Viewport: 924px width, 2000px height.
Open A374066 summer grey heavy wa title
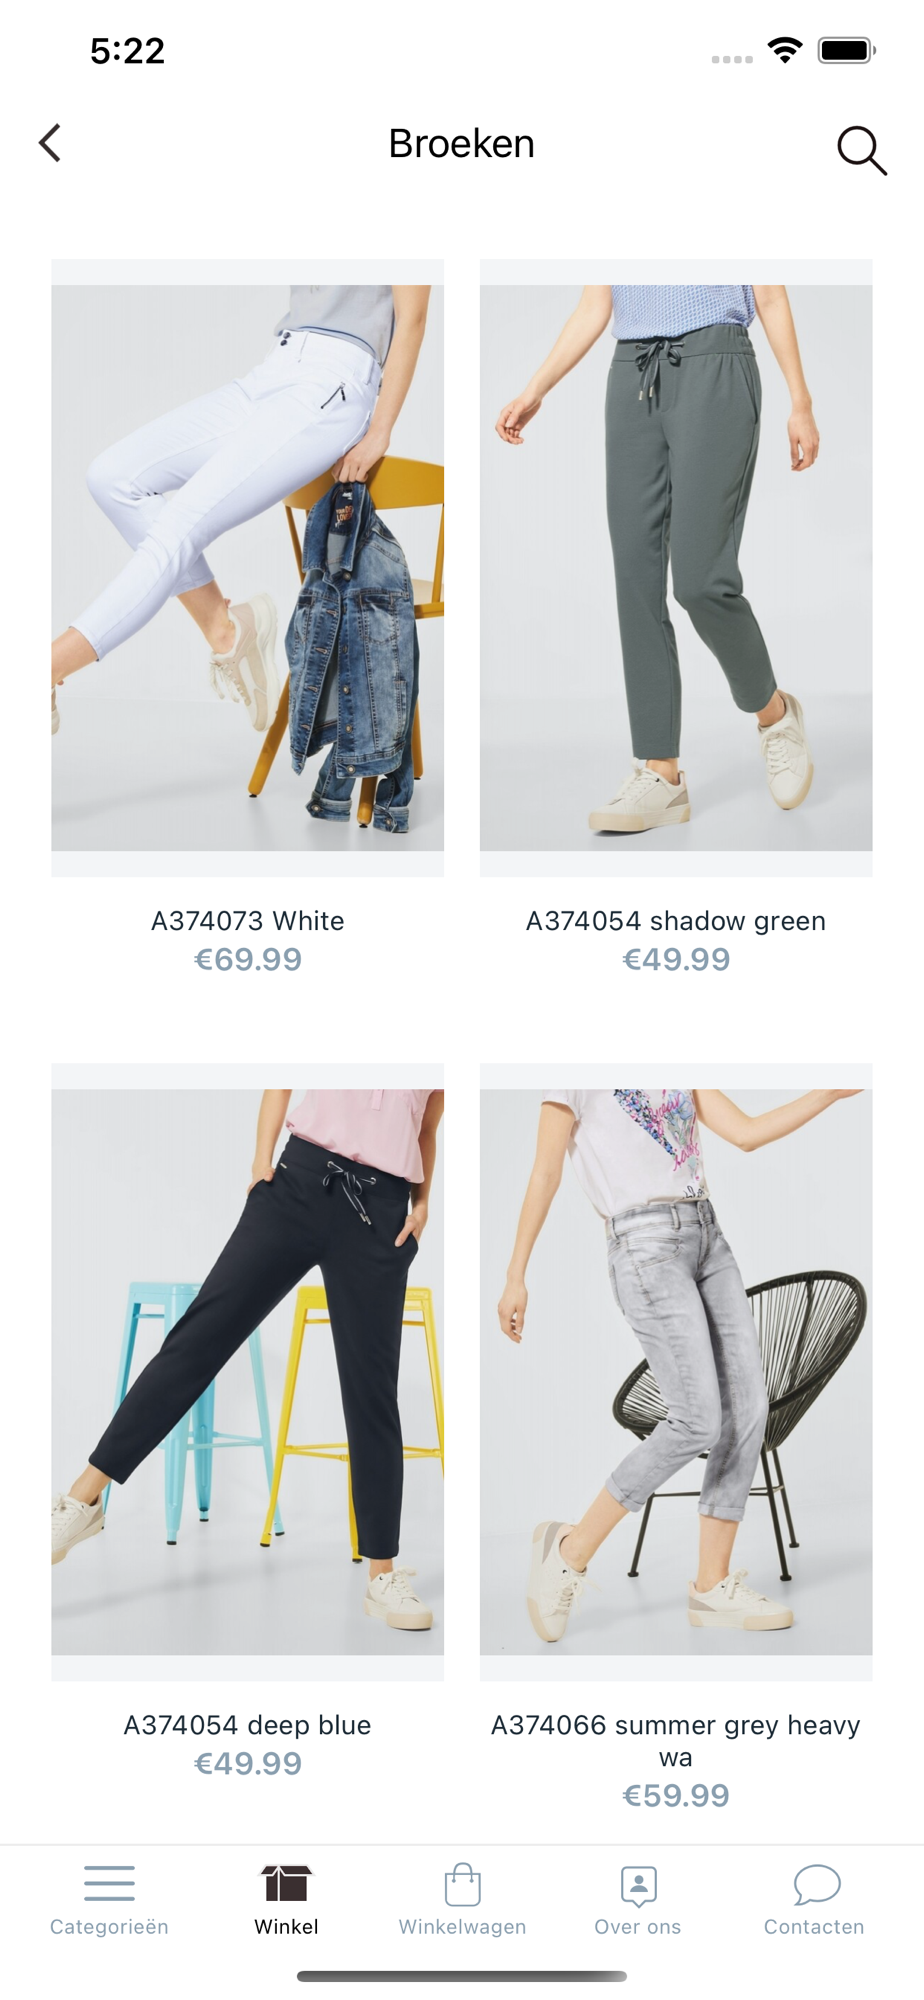[676, 1741]
